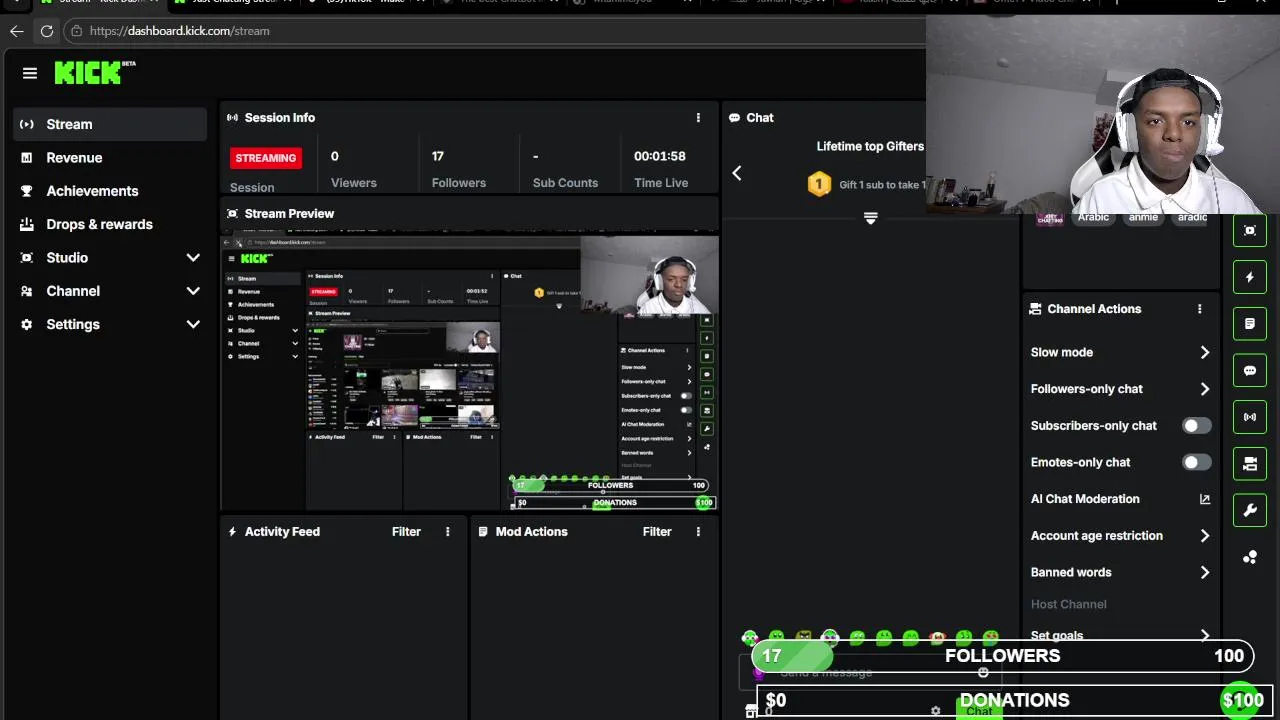
Task: Go back with the browser back arrow
Action: pyautogui.click(x=17, y=31)
